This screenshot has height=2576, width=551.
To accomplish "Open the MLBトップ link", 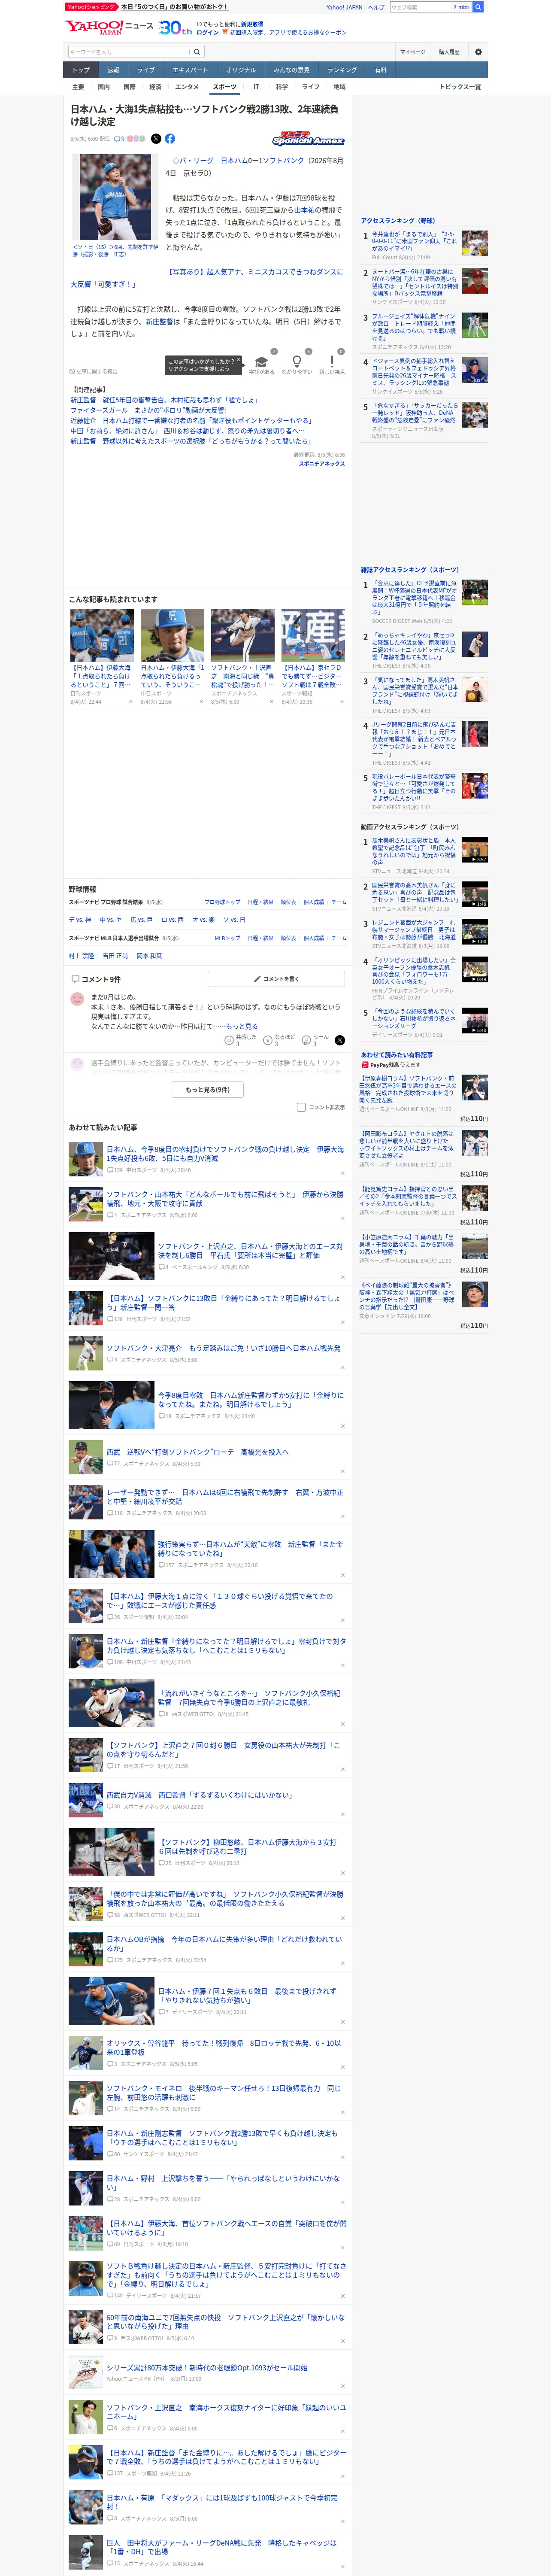I will (x=228, y=938).
